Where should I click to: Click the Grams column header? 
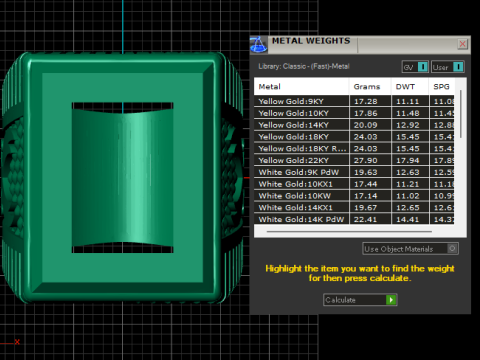[370, 87]
